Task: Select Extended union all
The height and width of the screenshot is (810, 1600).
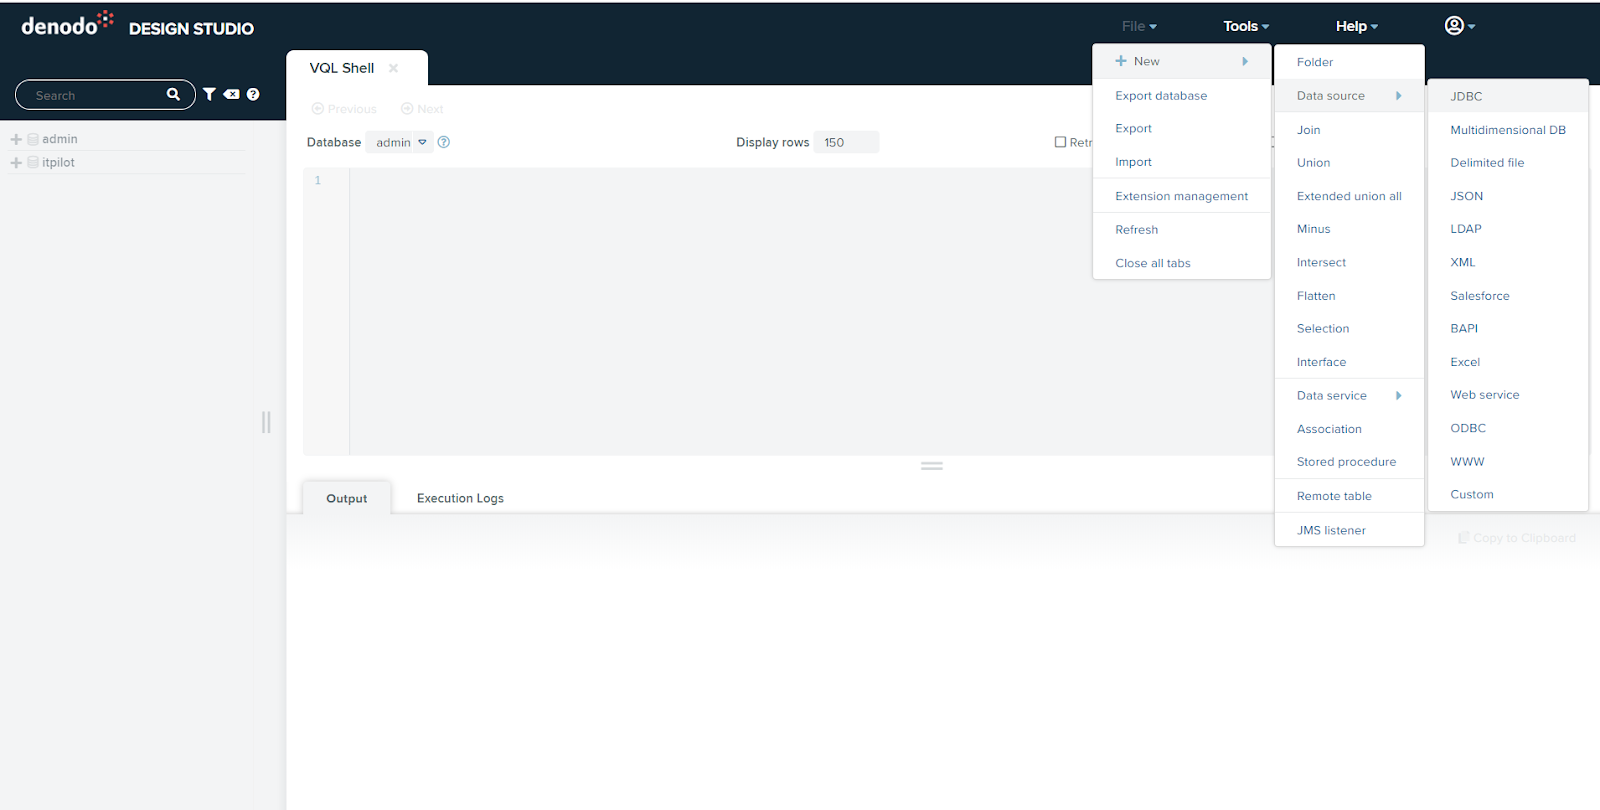Action: [x=1349, y=196]
